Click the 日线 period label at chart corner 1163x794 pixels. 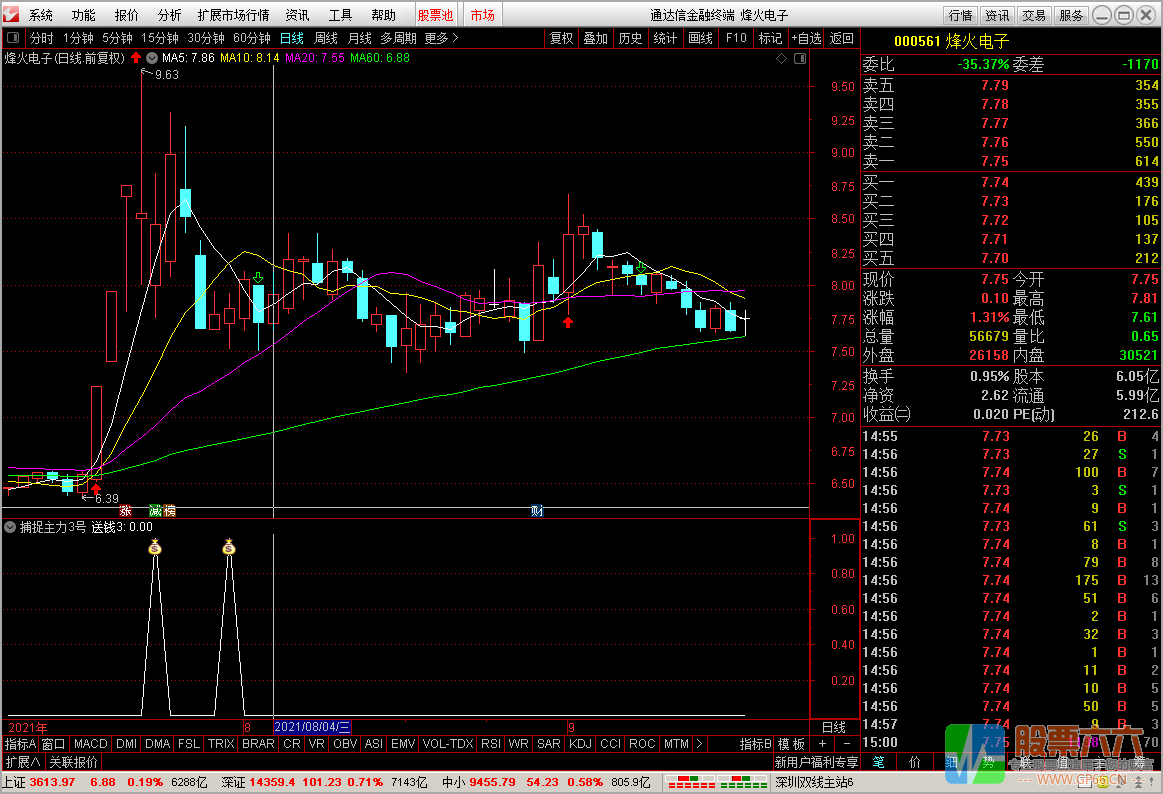(834, 727)
